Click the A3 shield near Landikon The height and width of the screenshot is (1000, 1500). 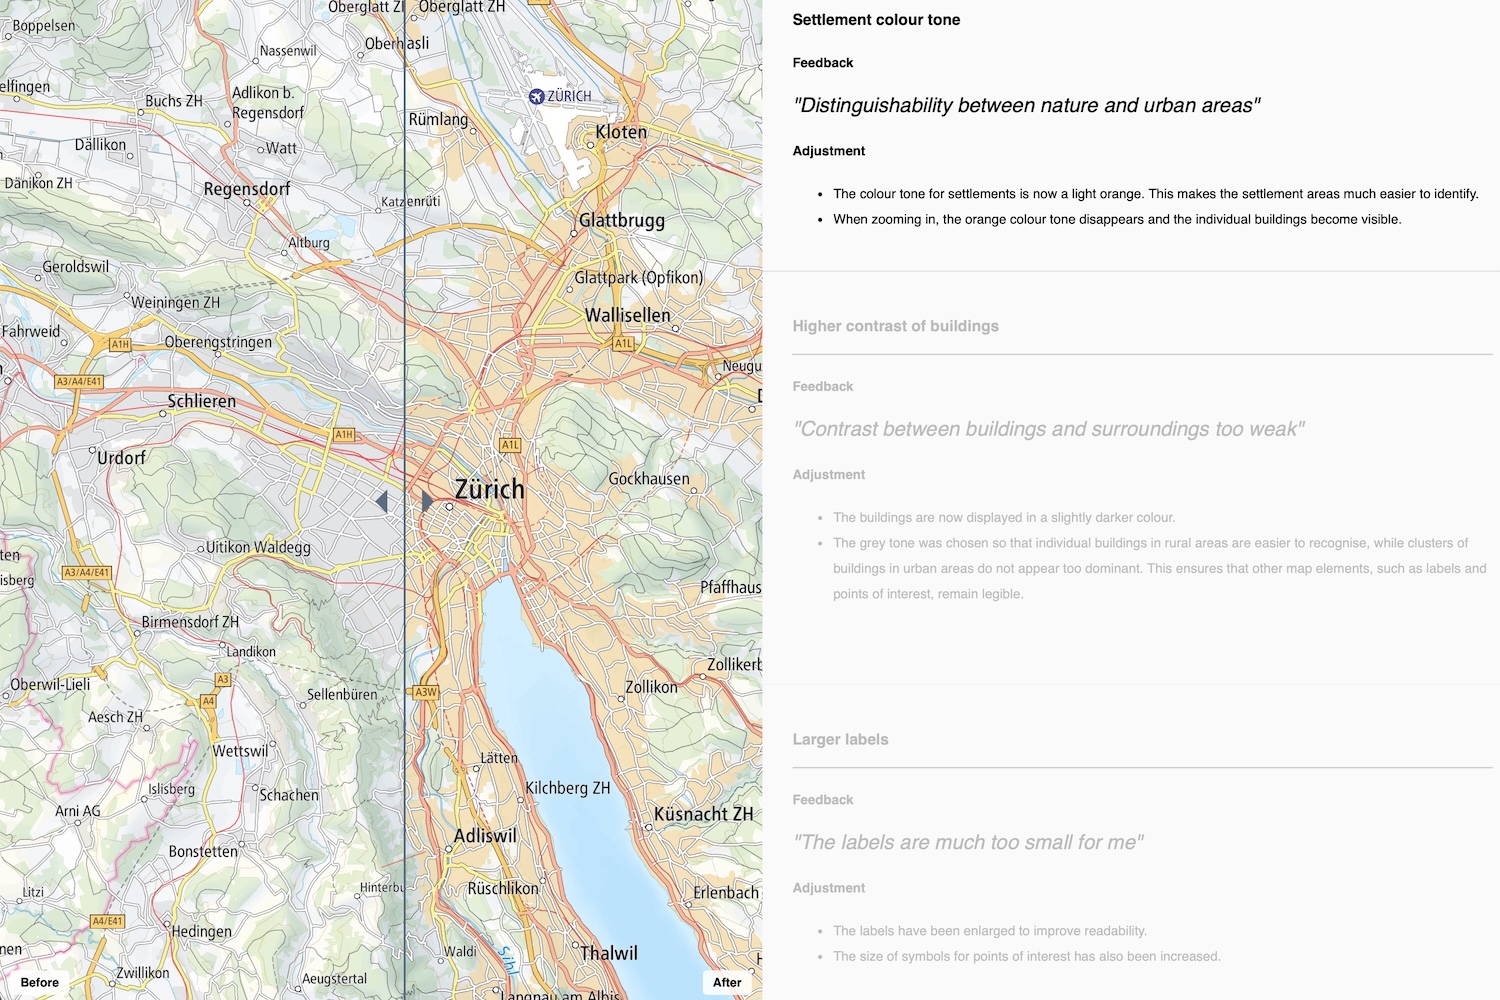click(x=223, y=679)
